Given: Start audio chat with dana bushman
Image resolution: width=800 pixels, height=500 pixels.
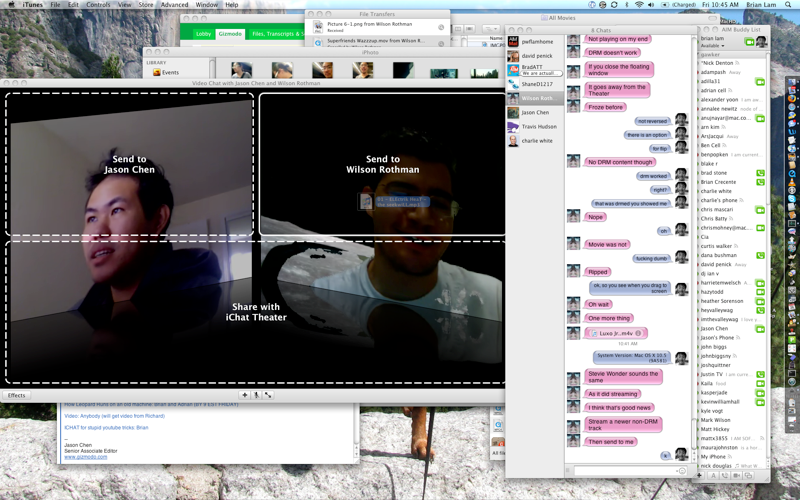Looking at the screenshot, I should pyautogui.click(x=760, y=256).
